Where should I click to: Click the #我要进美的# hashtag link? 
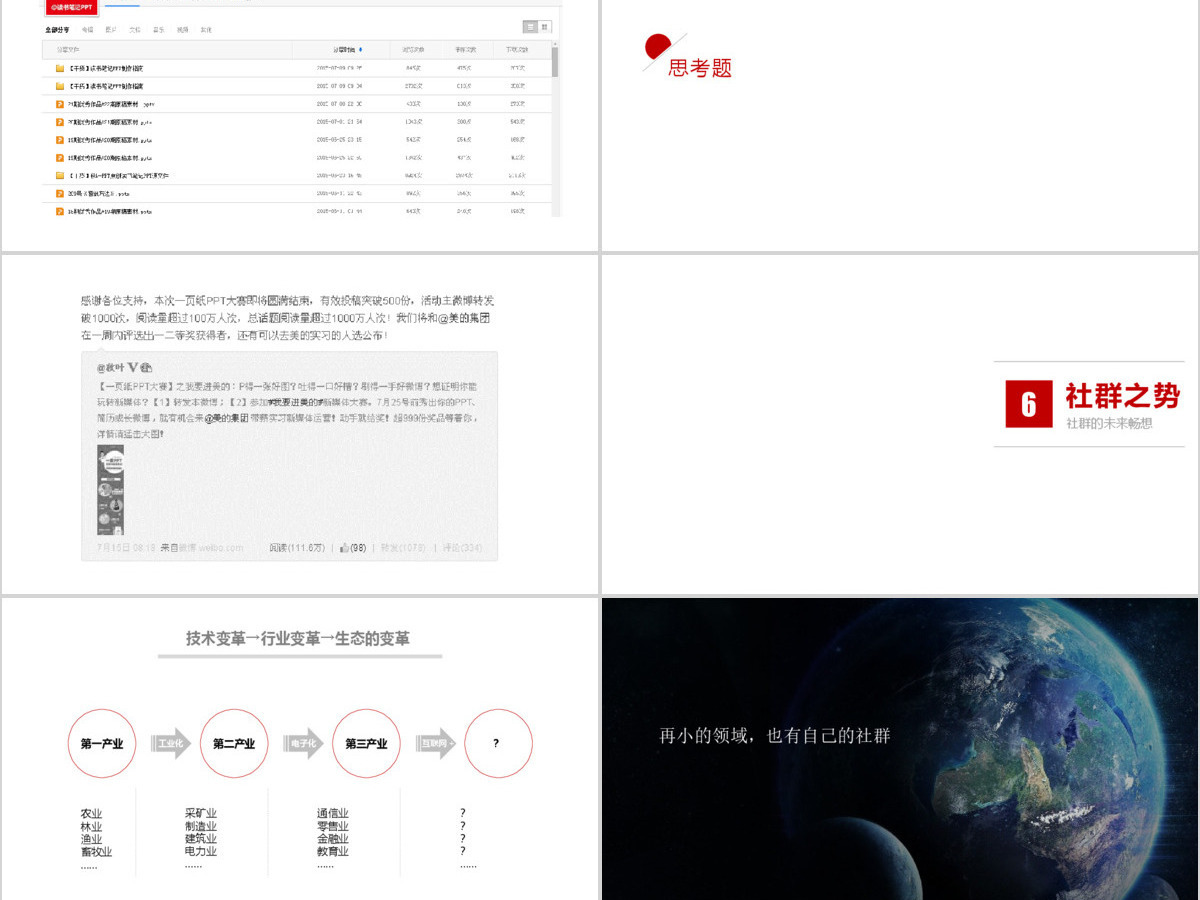click(296, 402)
